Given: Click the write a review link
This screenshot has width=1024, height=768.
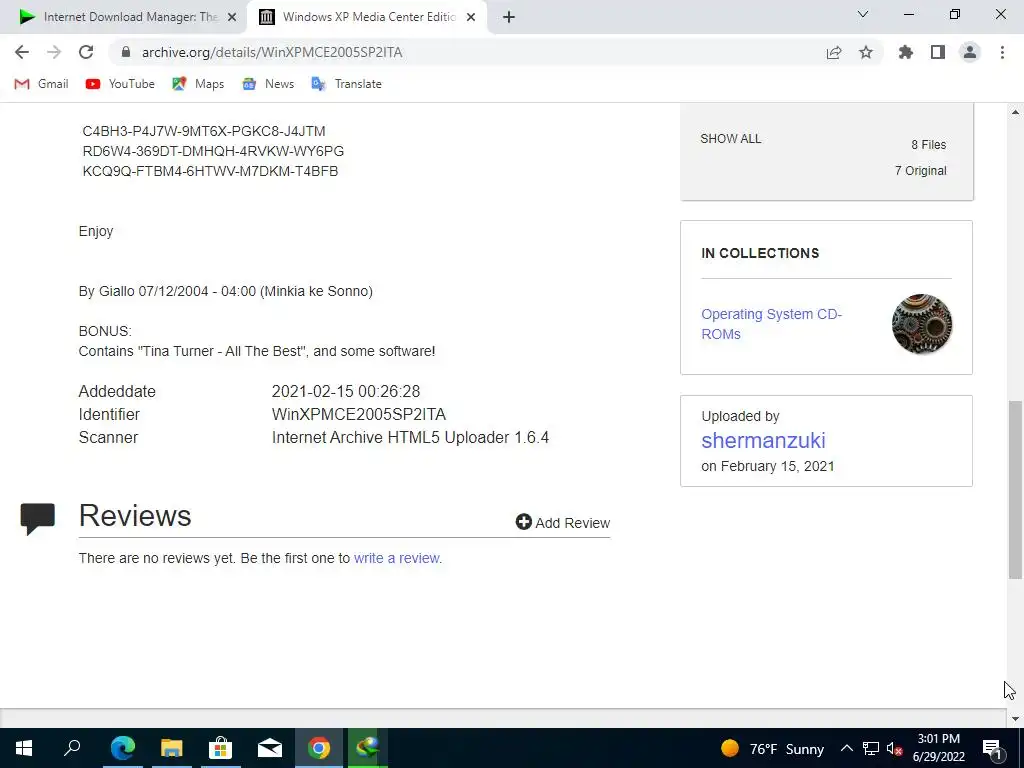Looking at the screenshot, I should (x=396, y=558).
